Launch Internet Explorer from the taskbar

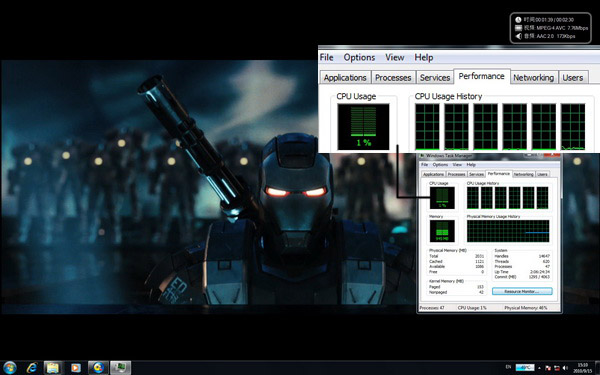[32, 368]
